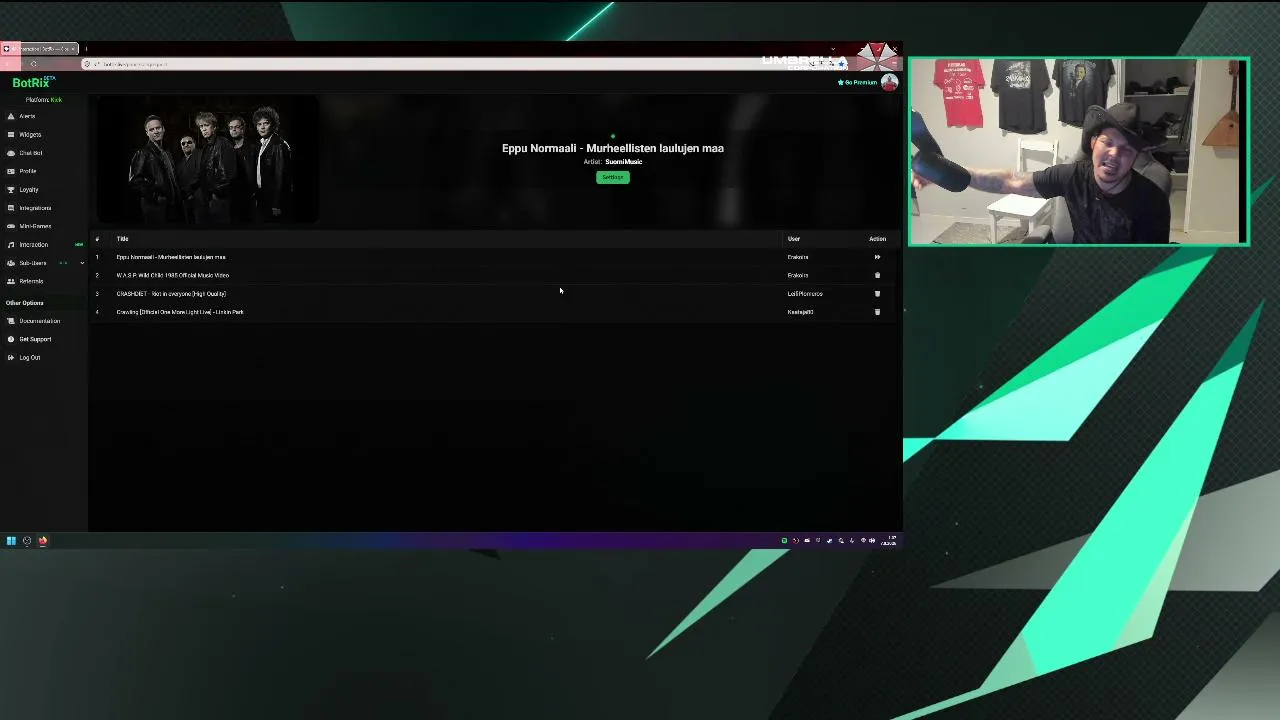
Task: Click the Platform: Kick label
Action: (44, 100)
